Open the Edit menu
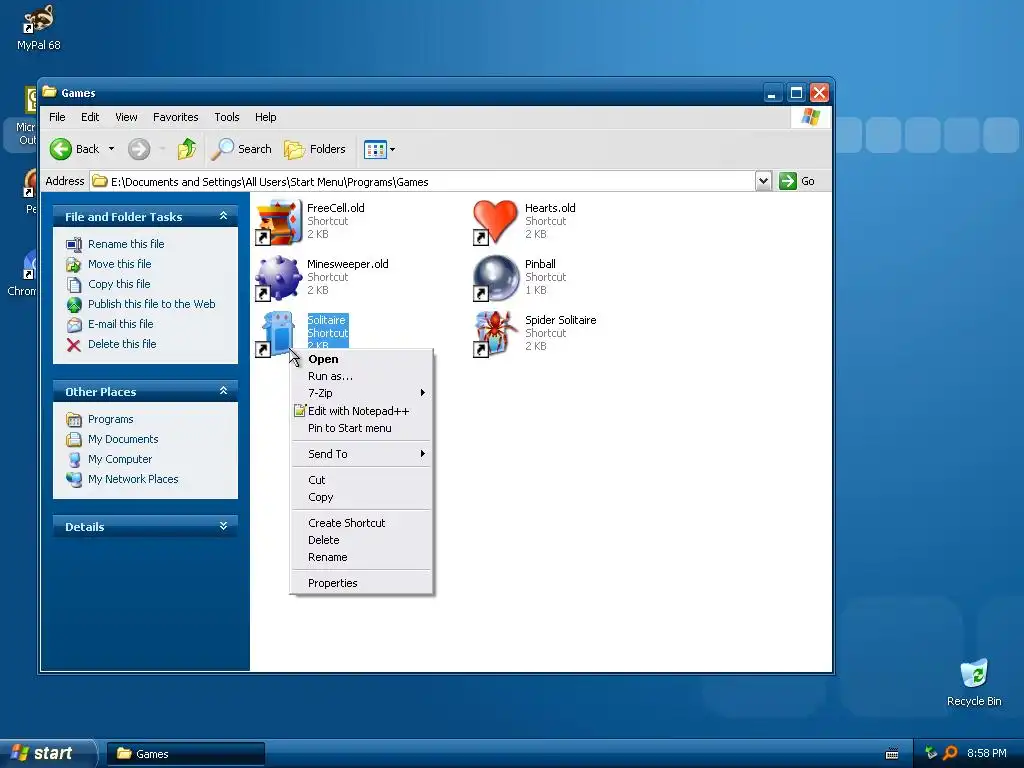Screen dimensions: 1024x768 click(90, 117)
